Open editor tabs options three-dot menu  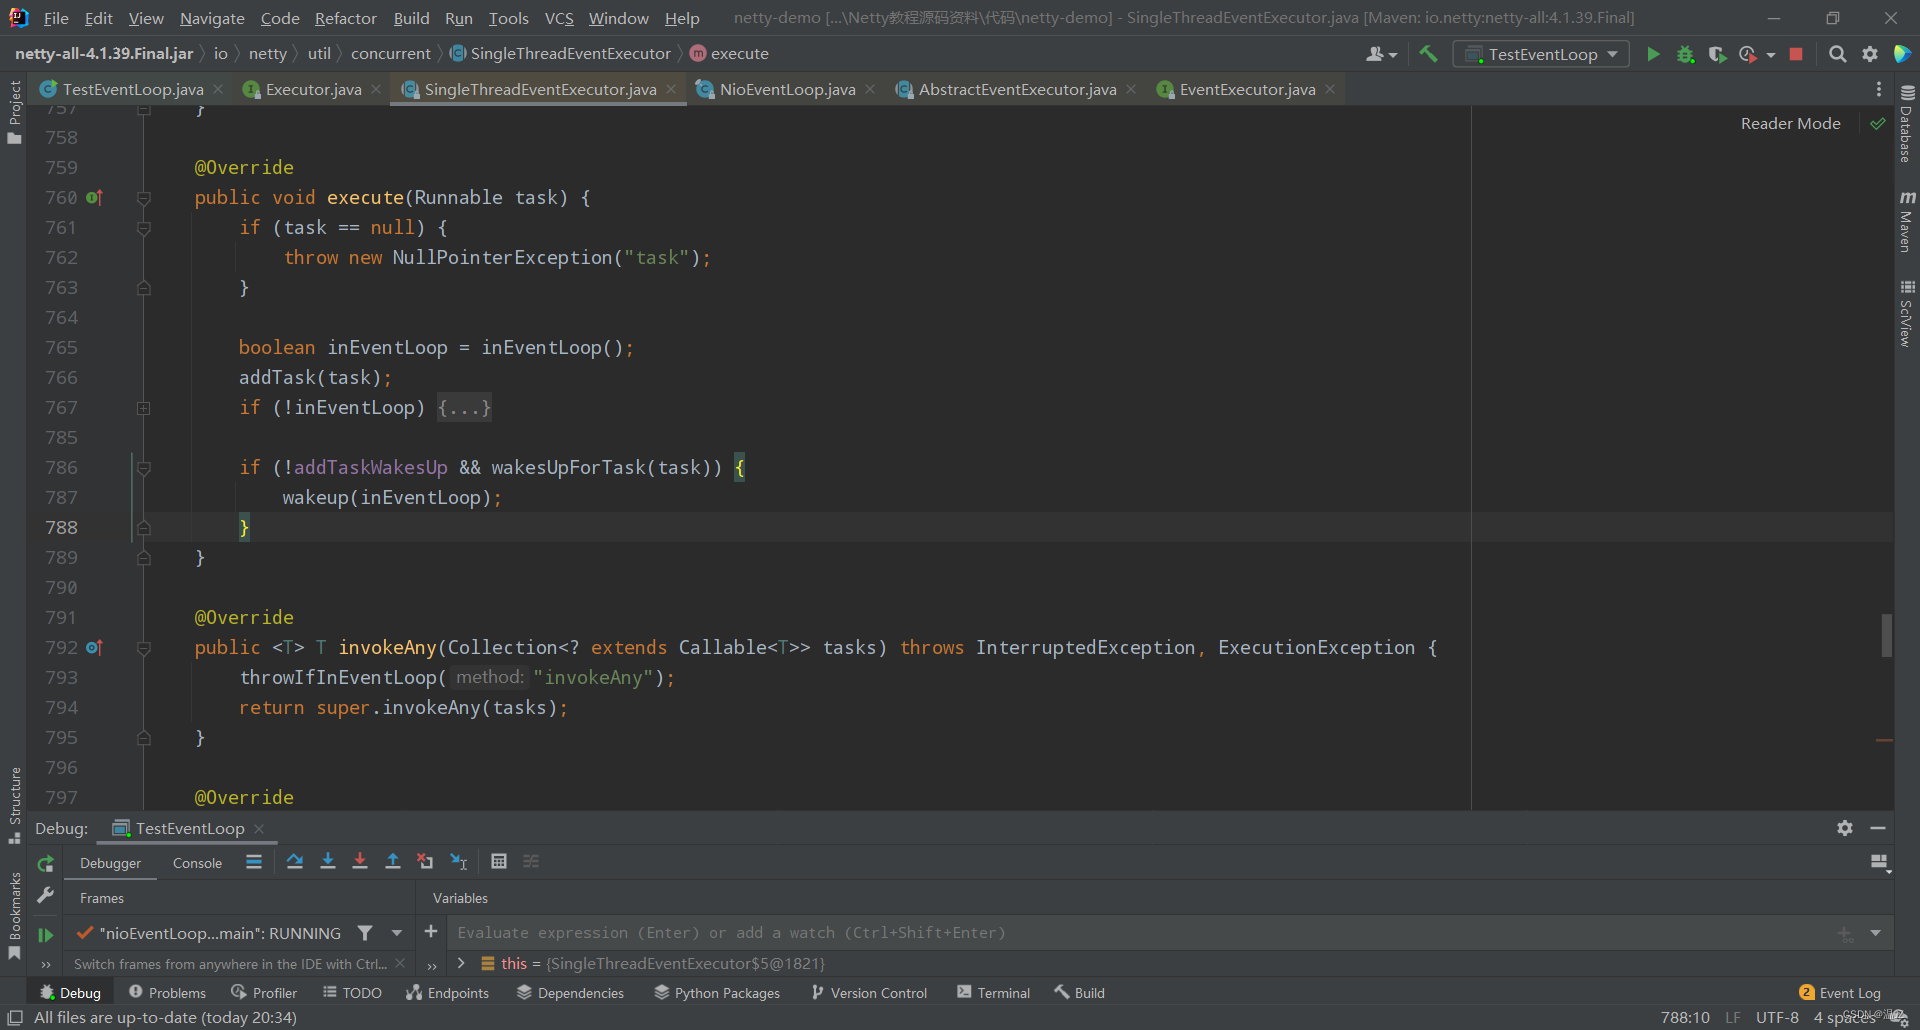point(1879,89)
